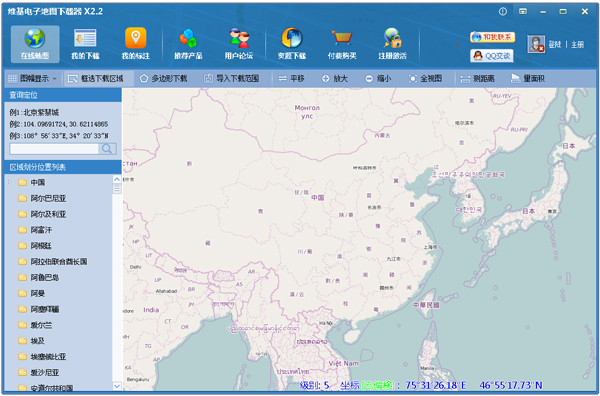Click region list scrollbar down arrow
Viewport: 600px width, 396px height.
[x=117, y=386]
